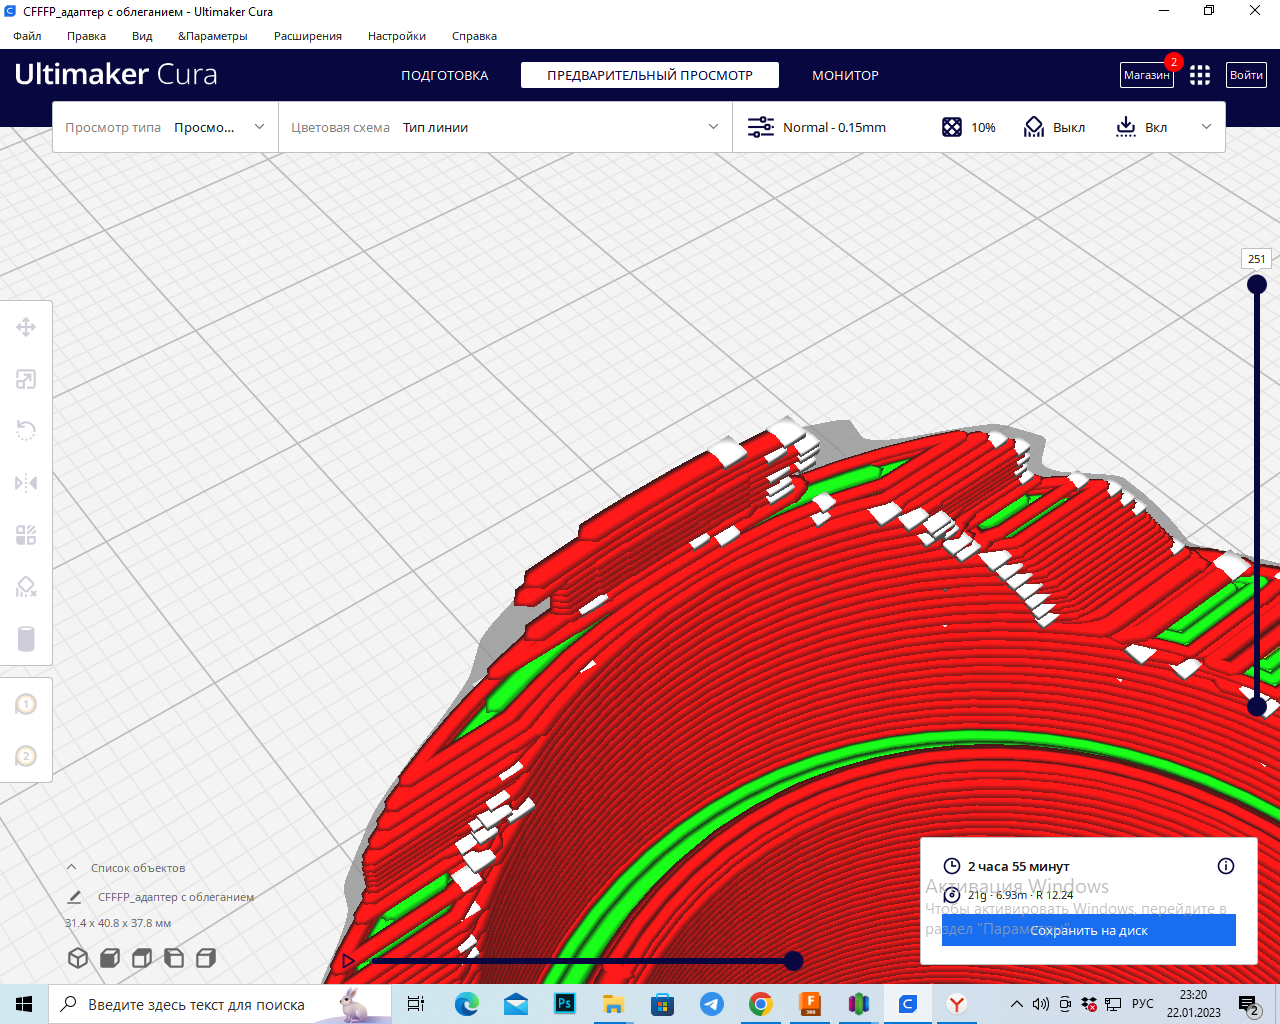
Task: Toggle Extruder 1 button
Action: 26,704
